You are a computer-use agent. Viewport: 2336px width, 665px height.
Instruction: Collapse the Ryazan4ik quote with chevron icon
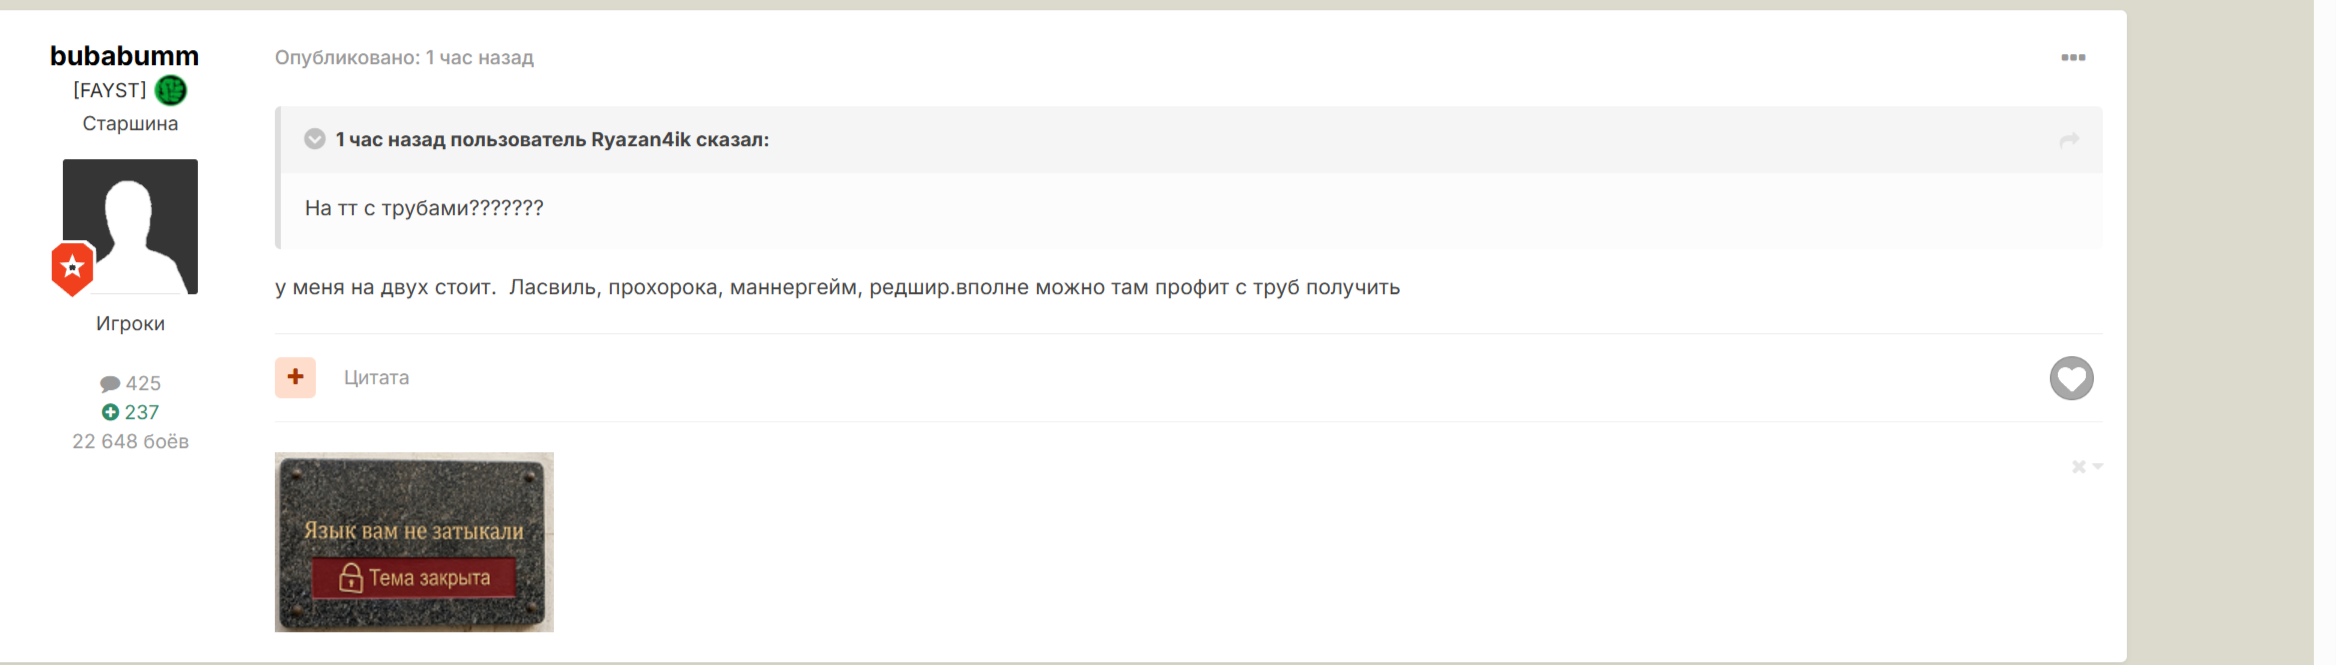pyautogui.click(x=315, y=139)
